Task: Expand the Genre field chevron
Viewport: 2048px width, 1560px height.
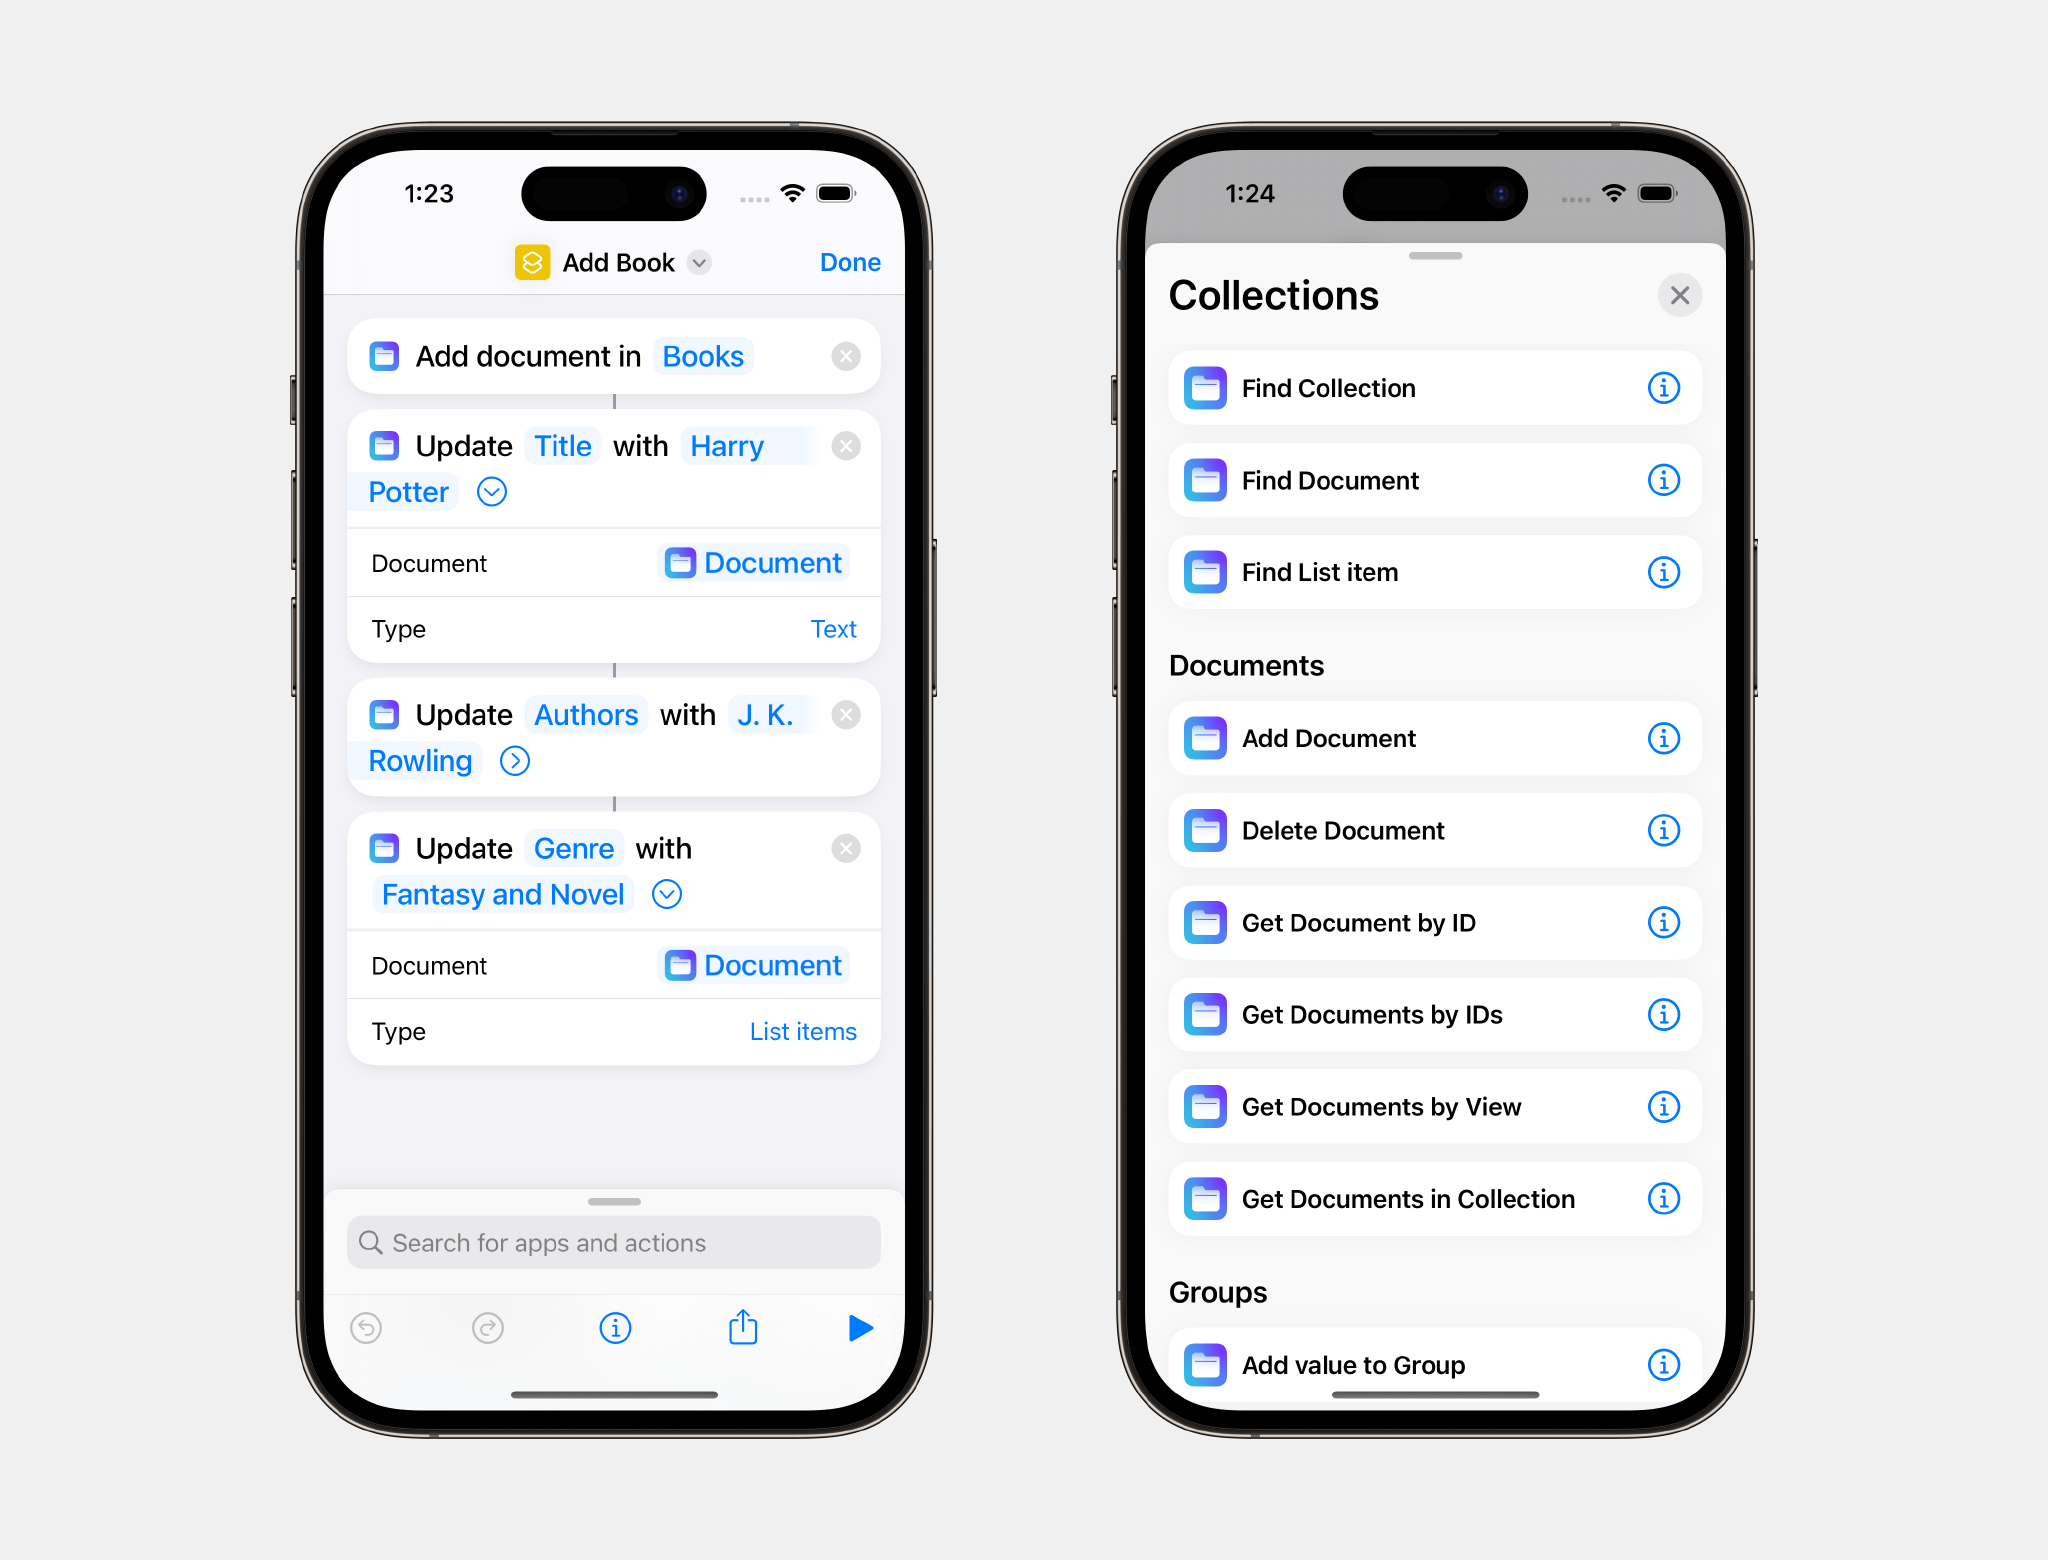Action: [x=665, y=895]
